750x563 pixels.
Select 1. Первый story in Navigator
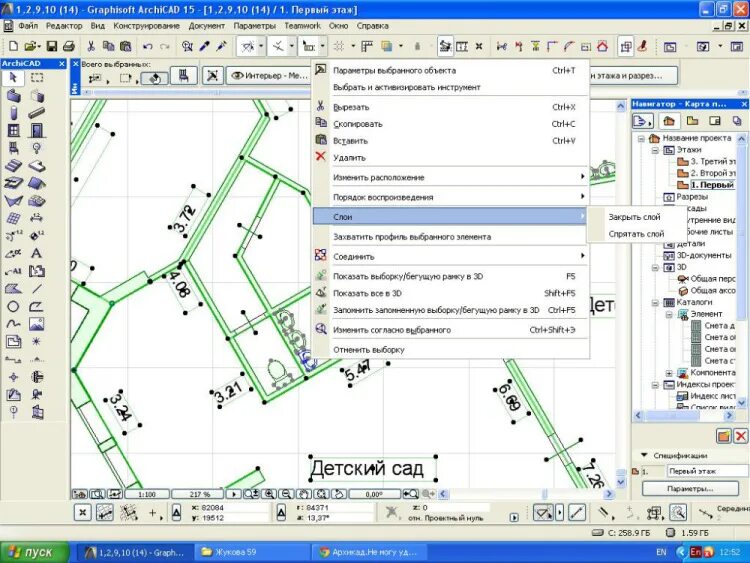(712, 185)
